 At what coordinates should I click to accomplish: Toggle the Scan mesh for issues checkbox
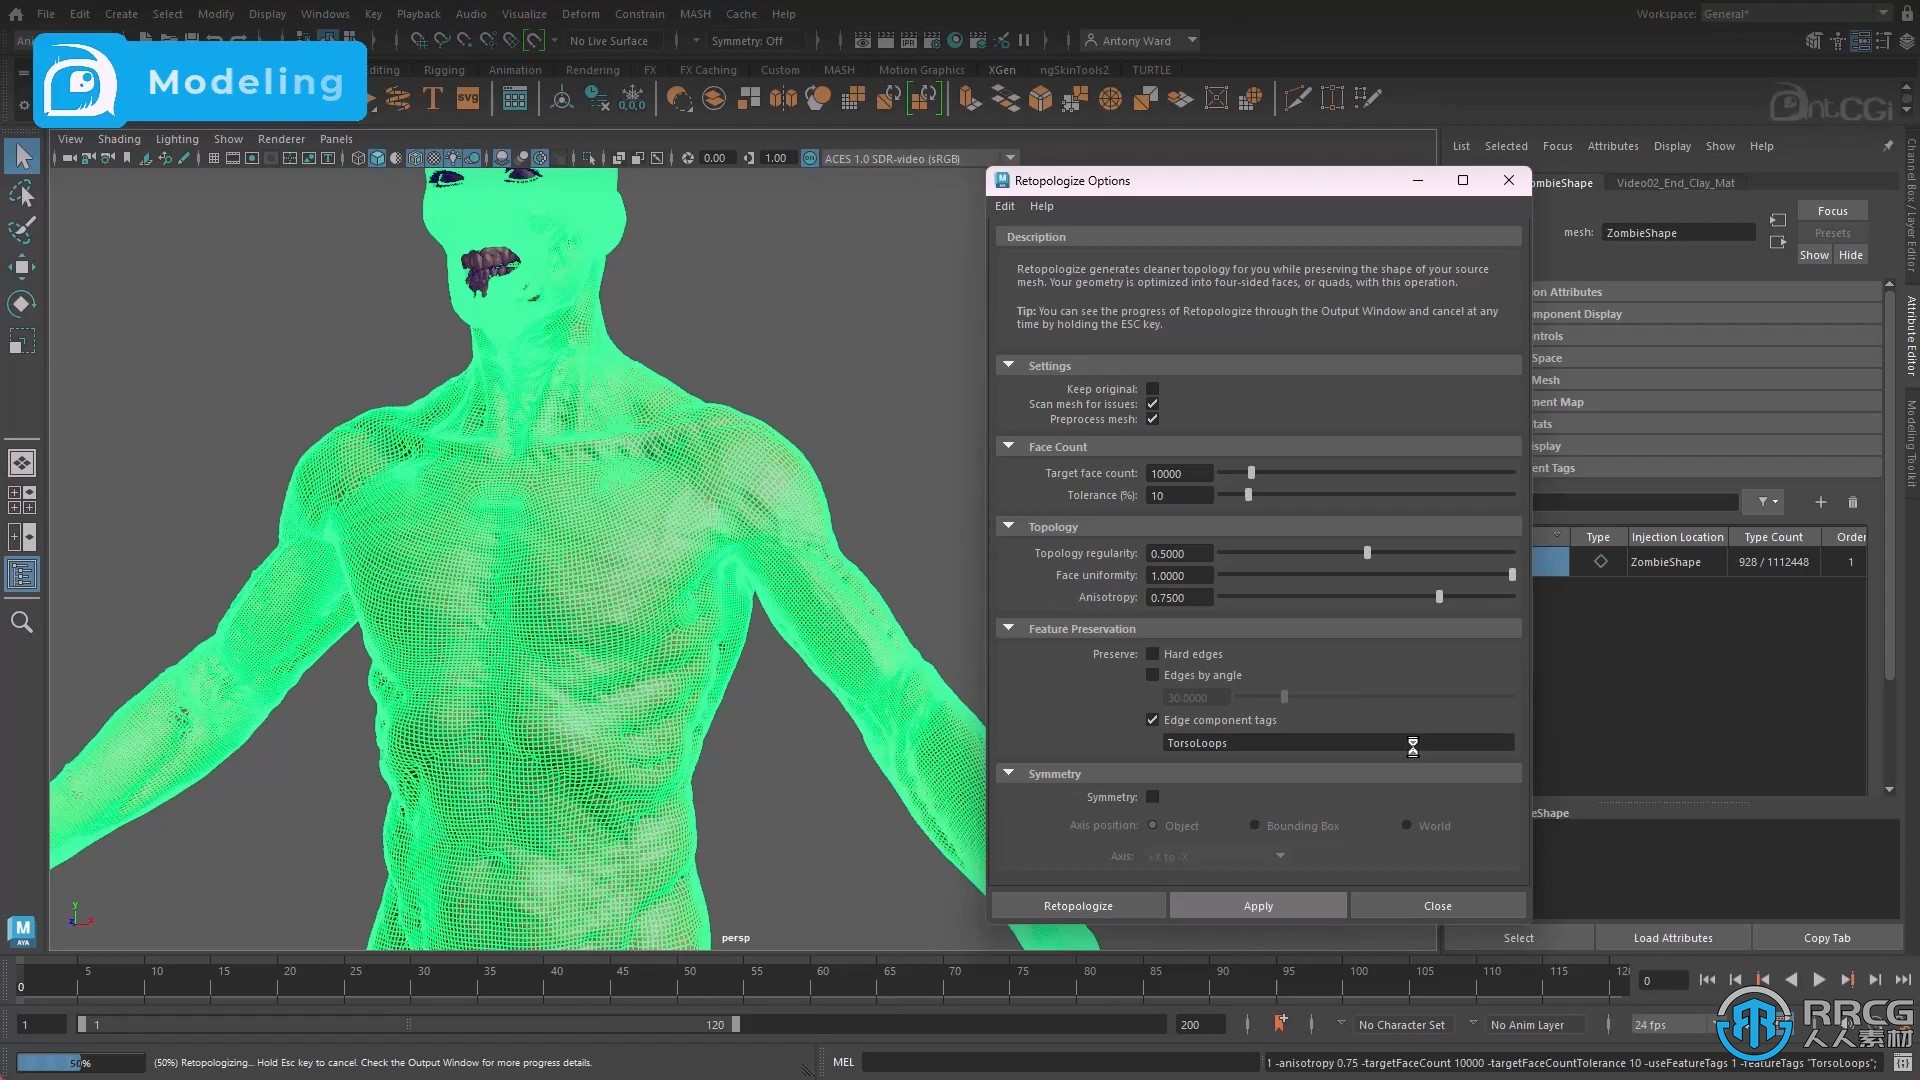click(x=1151, y=404)
